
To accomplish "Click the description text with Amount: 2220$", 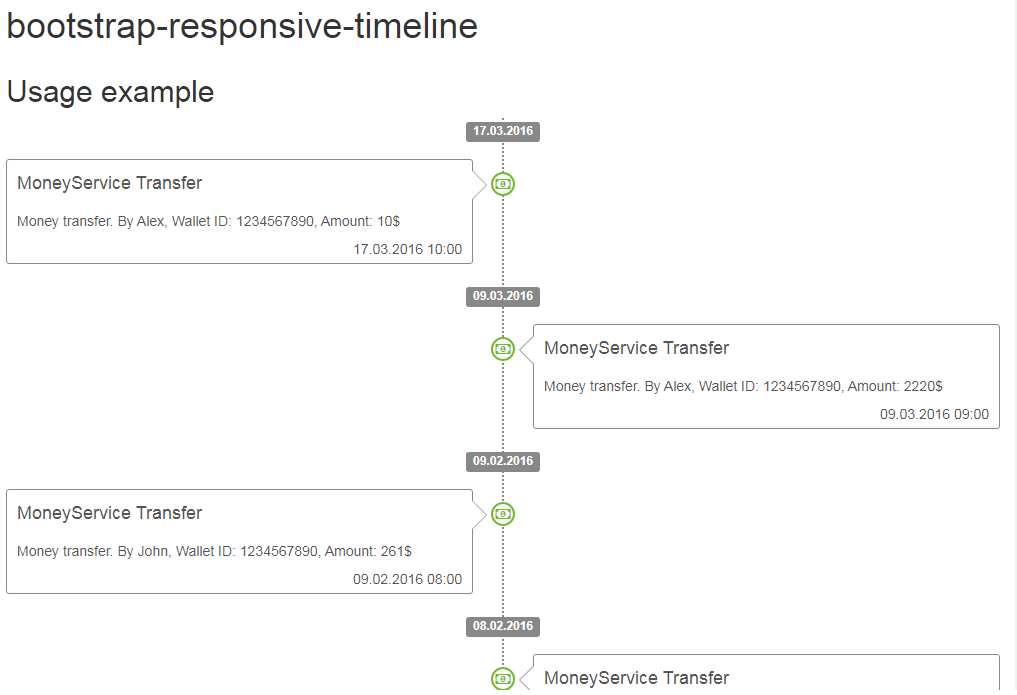I will point(743,386).
